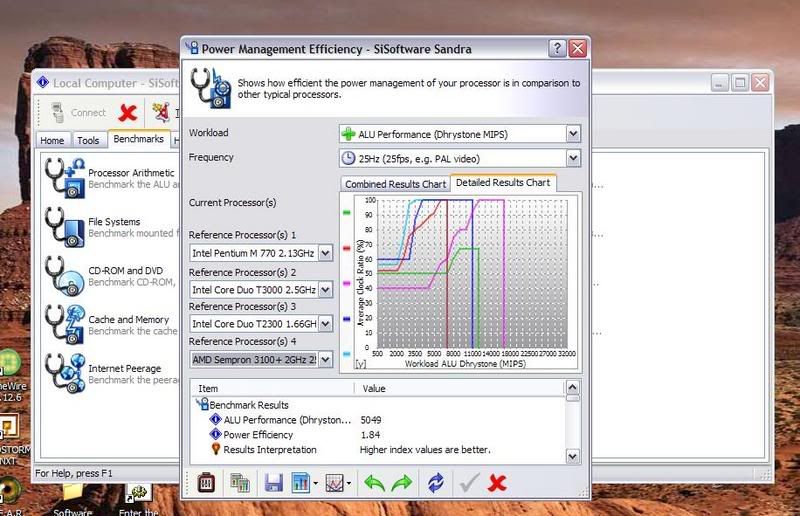
Task: Open Processor Arithmetic benchmark icon
Action: pos(64,178)
